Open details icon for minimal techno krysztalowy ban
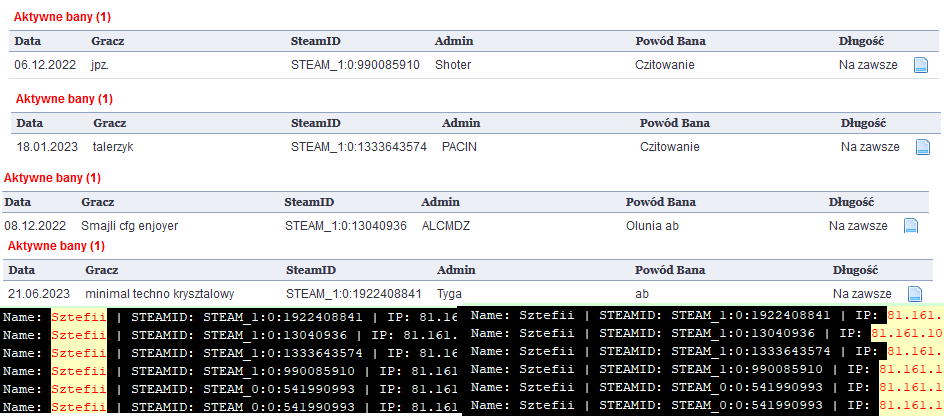This screenshot has height=416, width=944. point(915,294)
